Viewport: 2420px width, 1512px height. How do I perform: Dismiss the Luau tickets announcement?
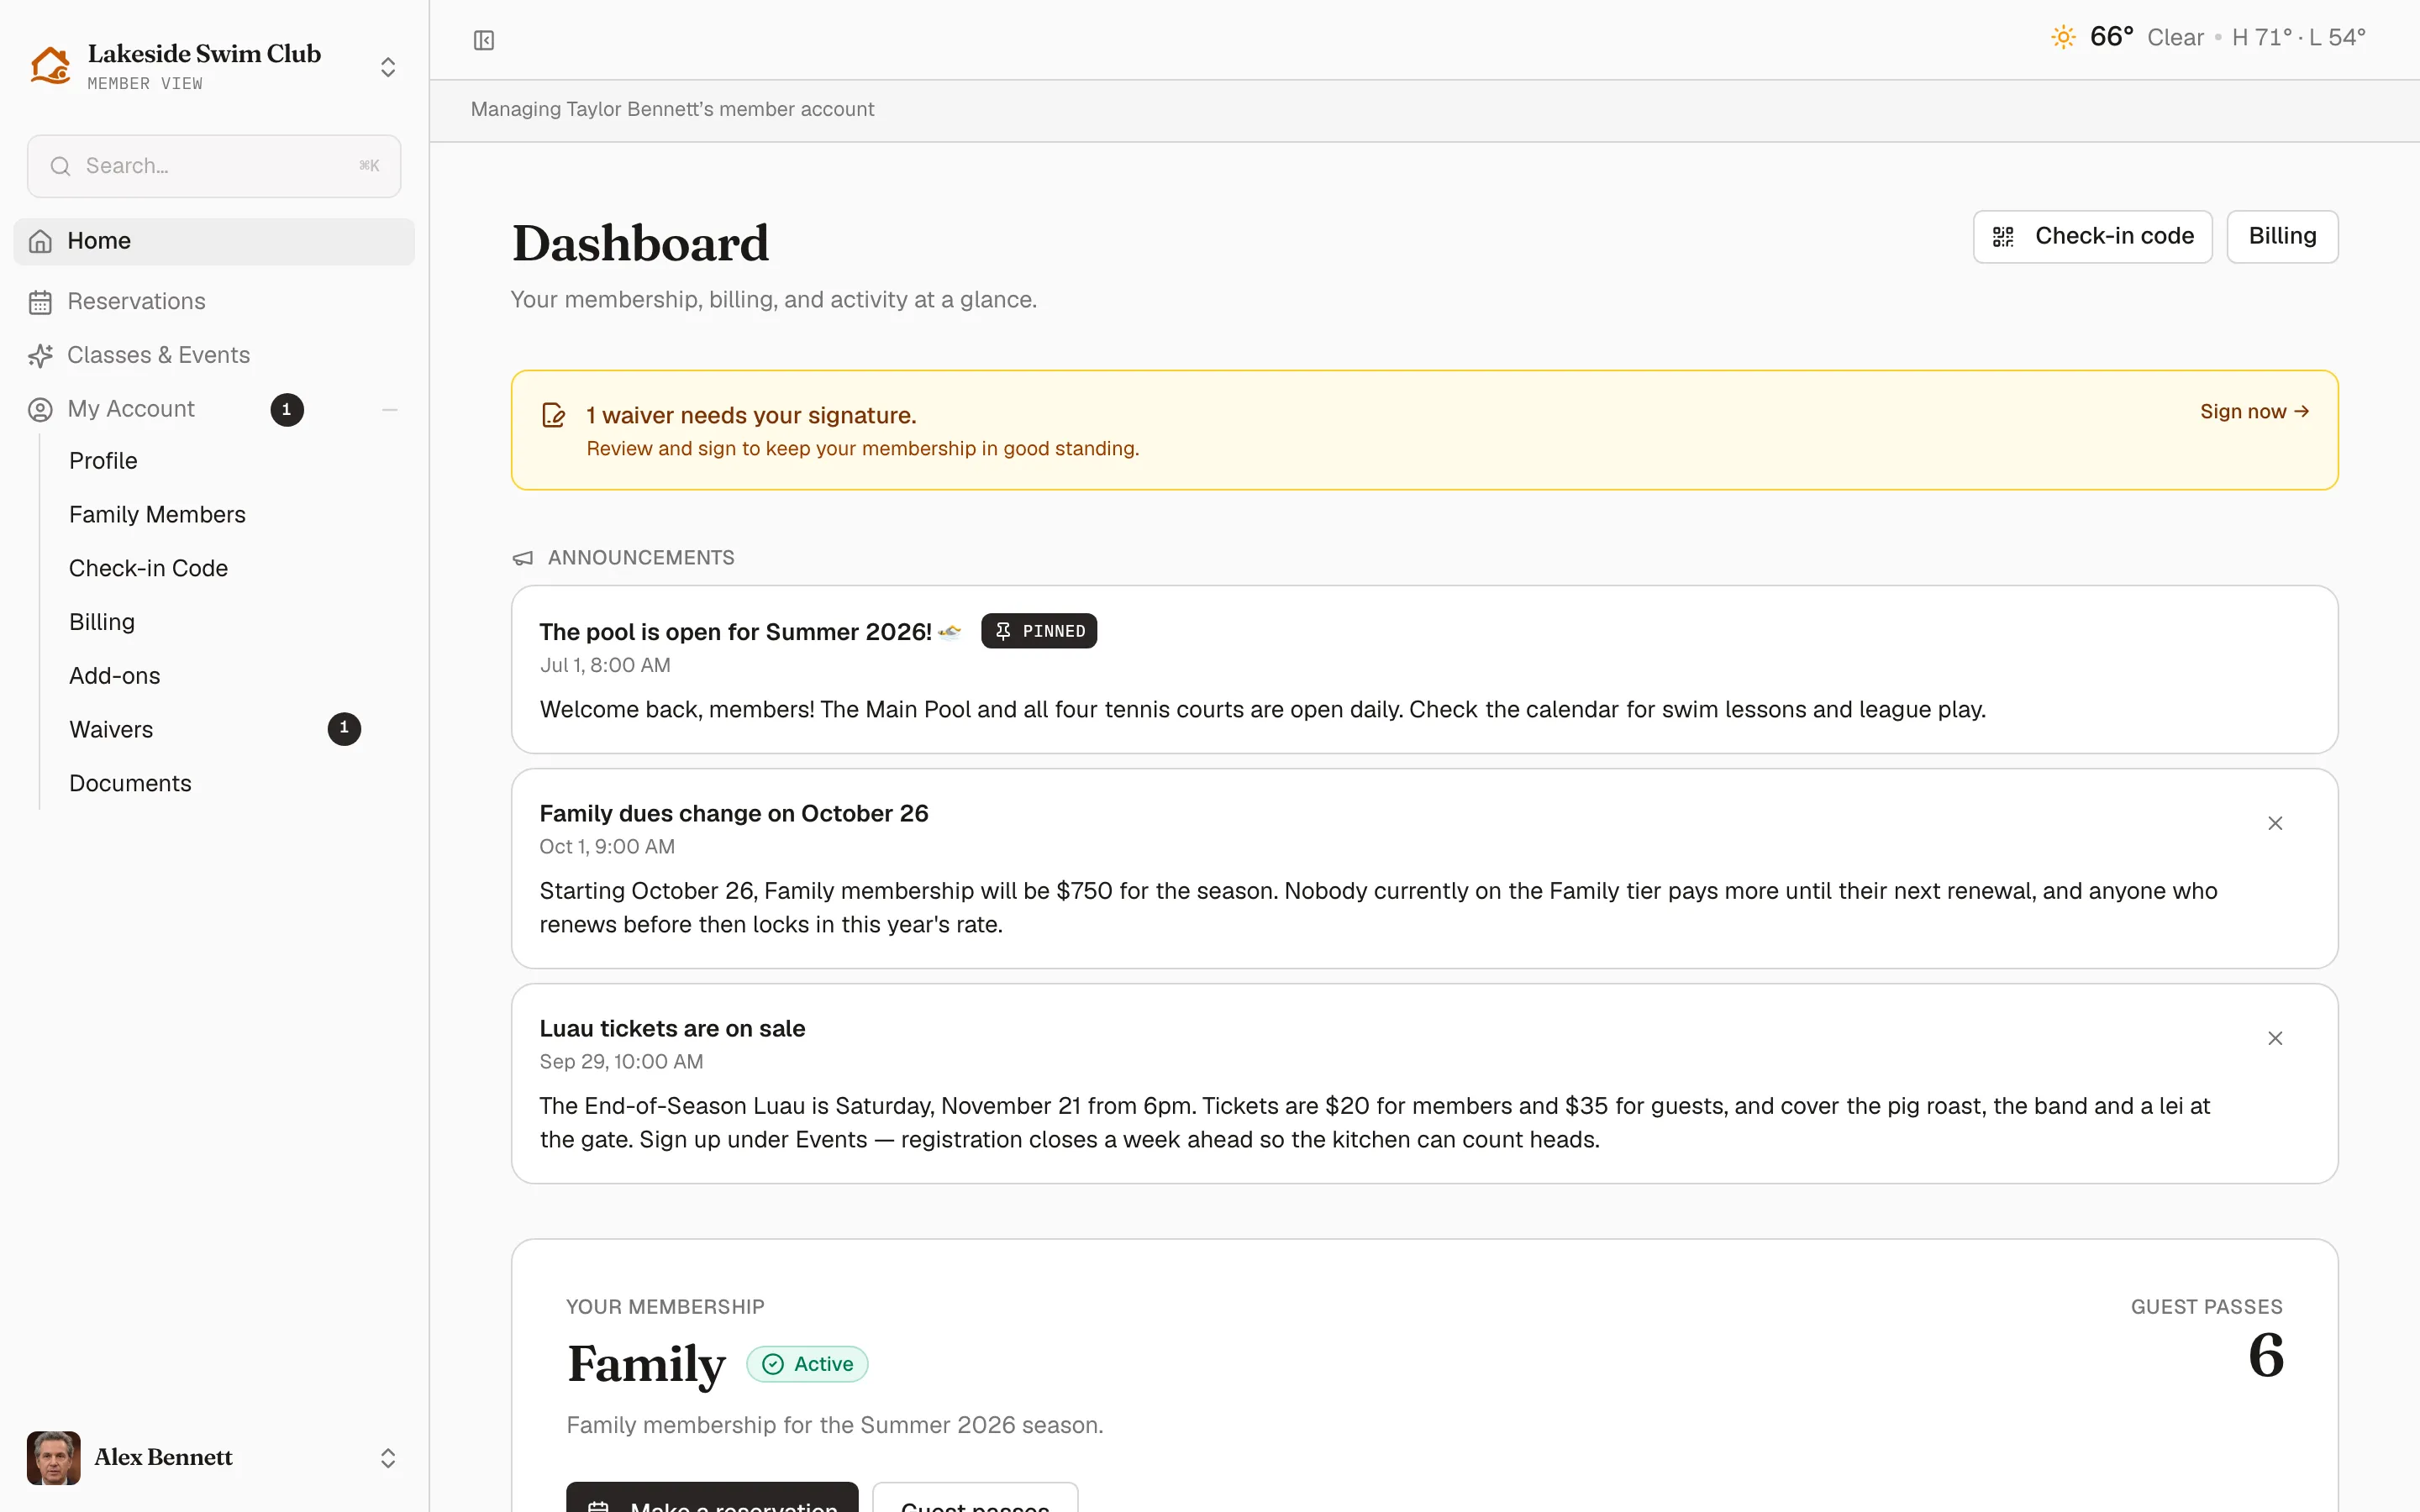(x=2275, y=1038)
